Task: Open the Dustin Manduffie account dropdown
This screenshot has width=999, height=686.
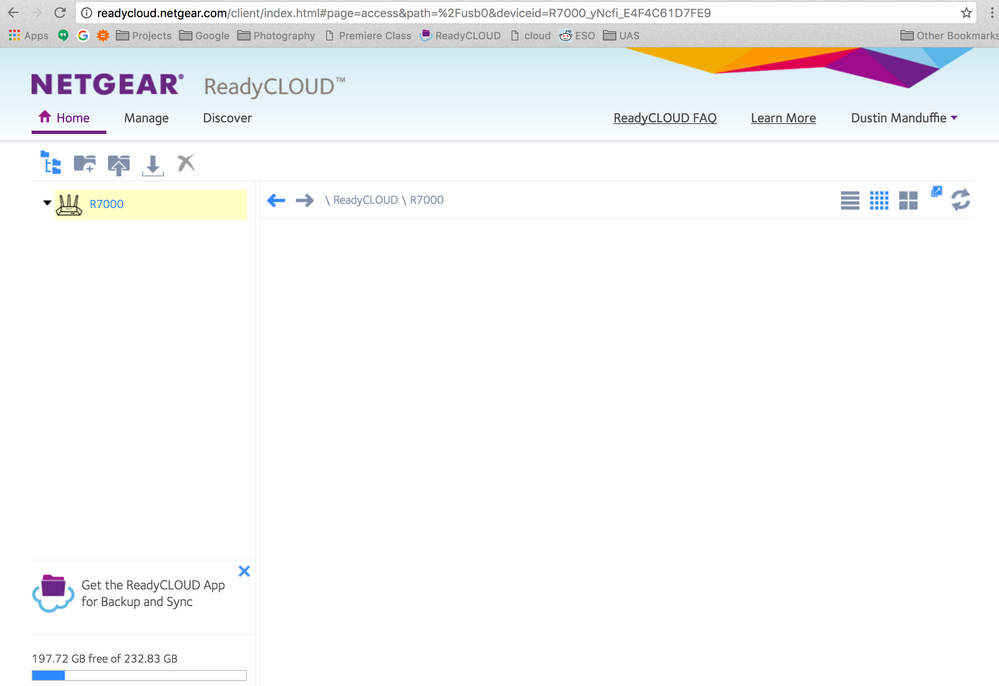Action: tap(904, 118)
